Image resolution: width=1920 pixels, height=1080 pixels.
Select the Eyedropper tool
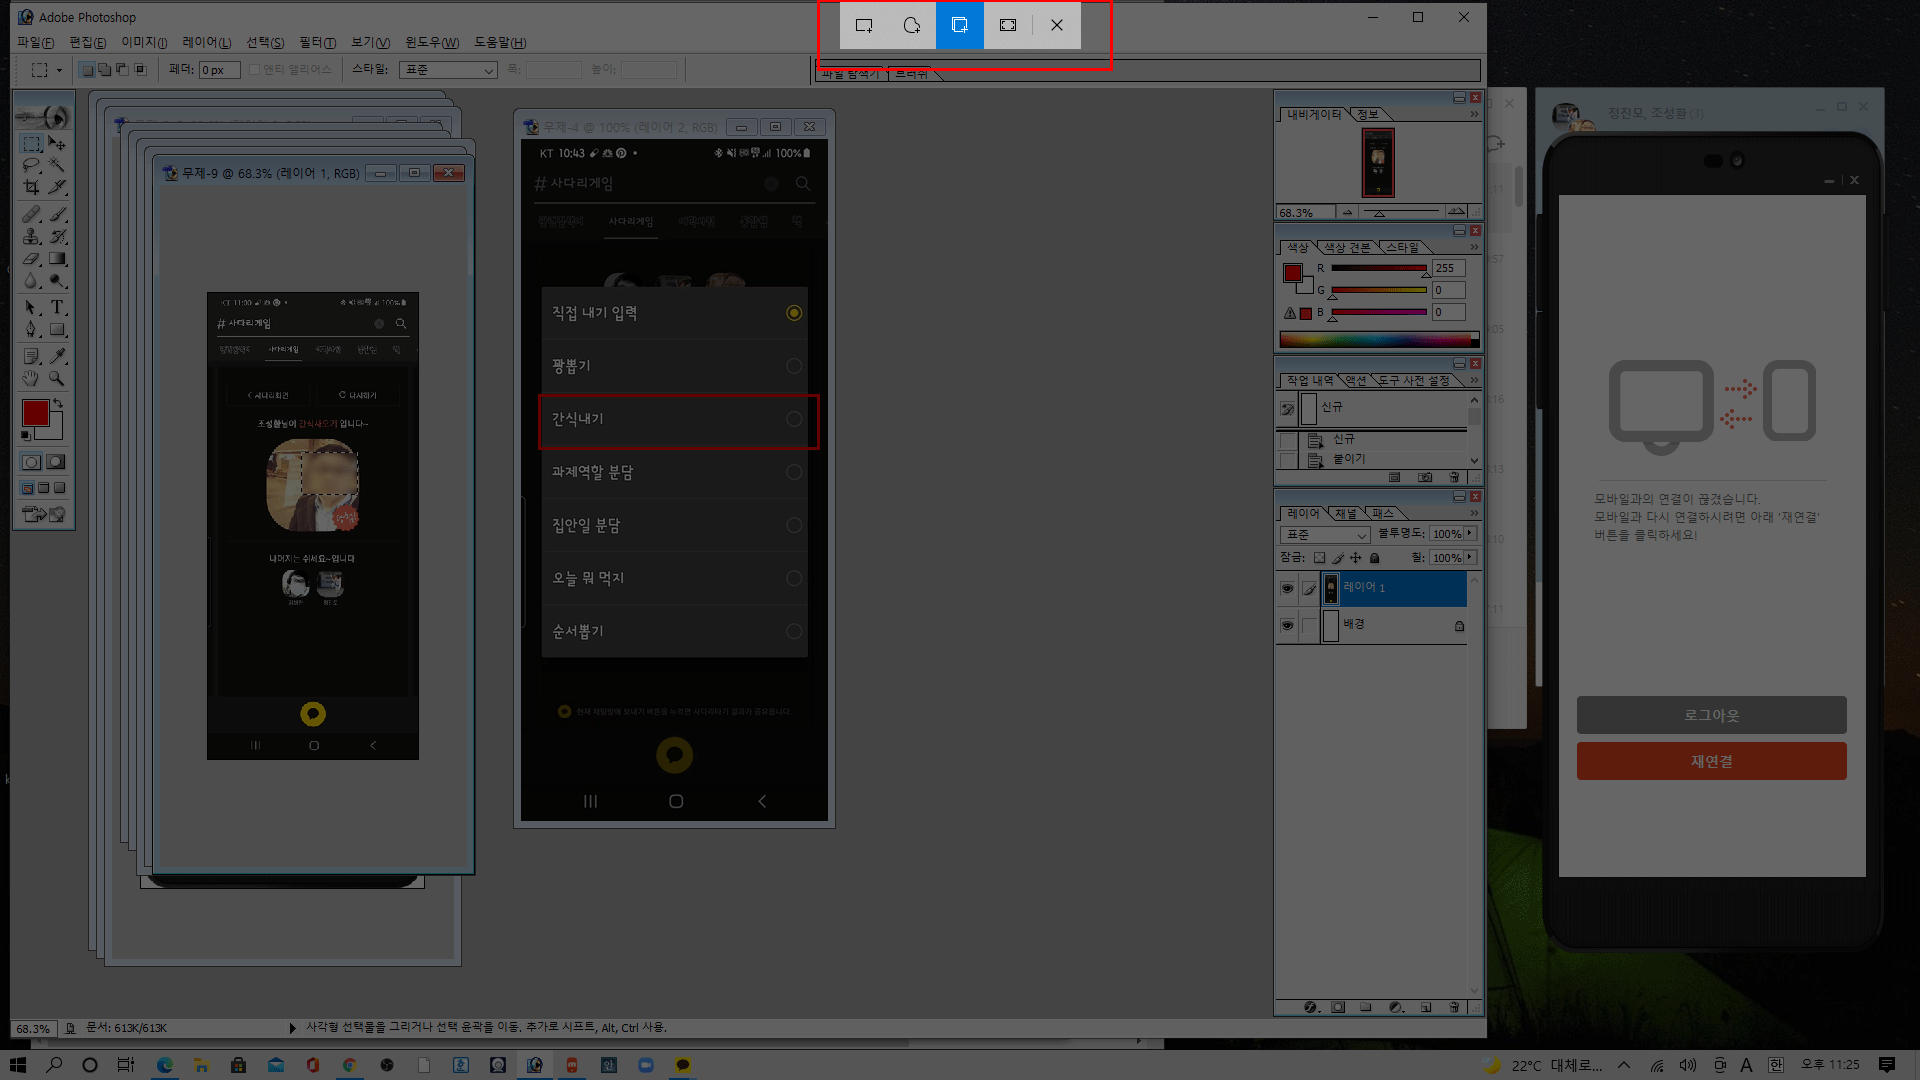[58, 355]
